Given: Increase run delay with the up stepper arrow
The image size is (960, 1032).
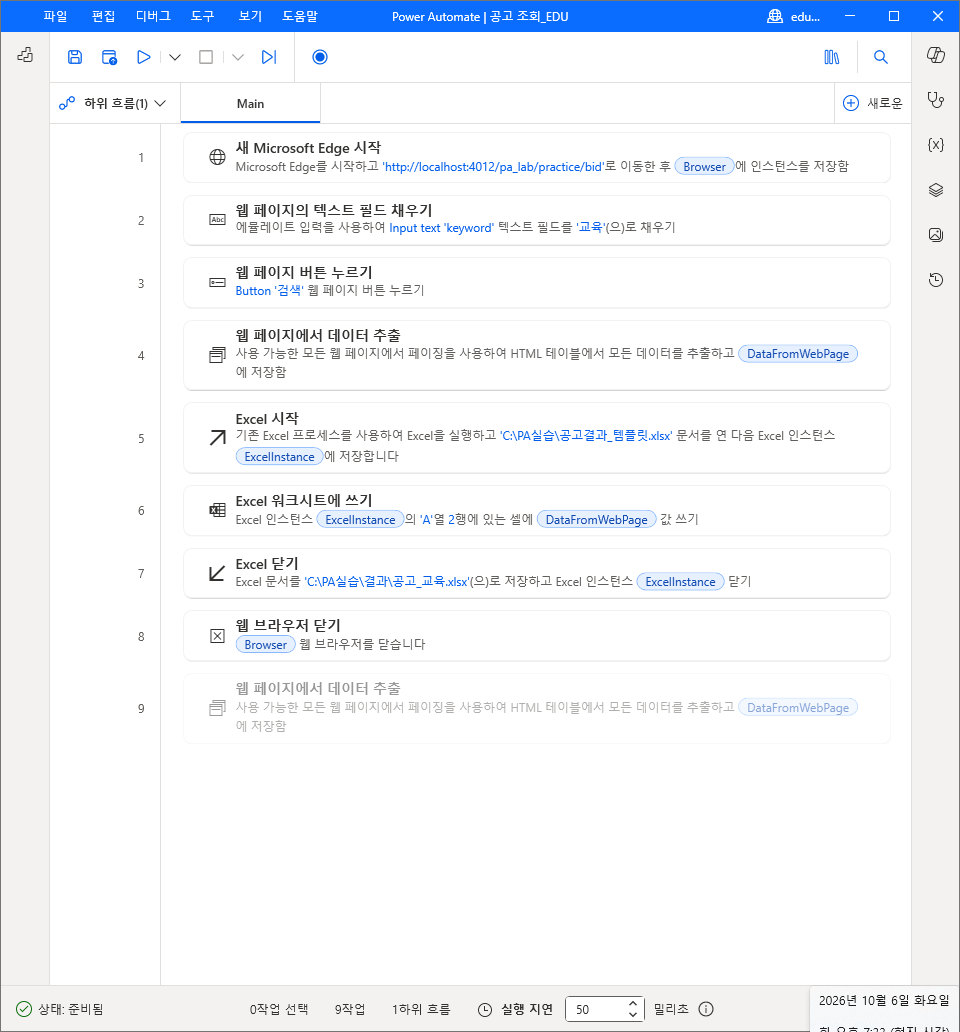Looking at the screenshot, I should point(632,1004).
